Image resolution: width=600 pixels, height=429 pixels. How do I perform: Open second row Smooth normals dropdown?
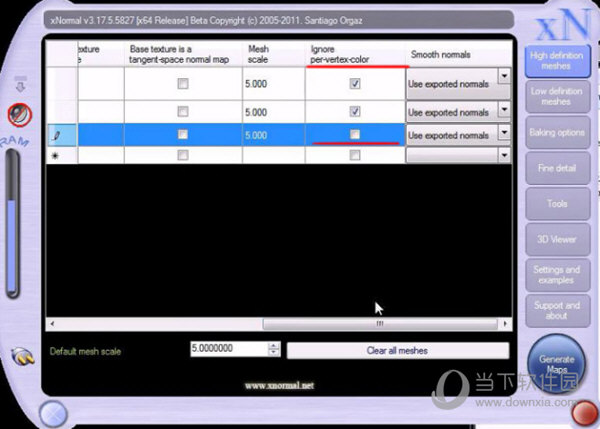click(x=504, y=110)
